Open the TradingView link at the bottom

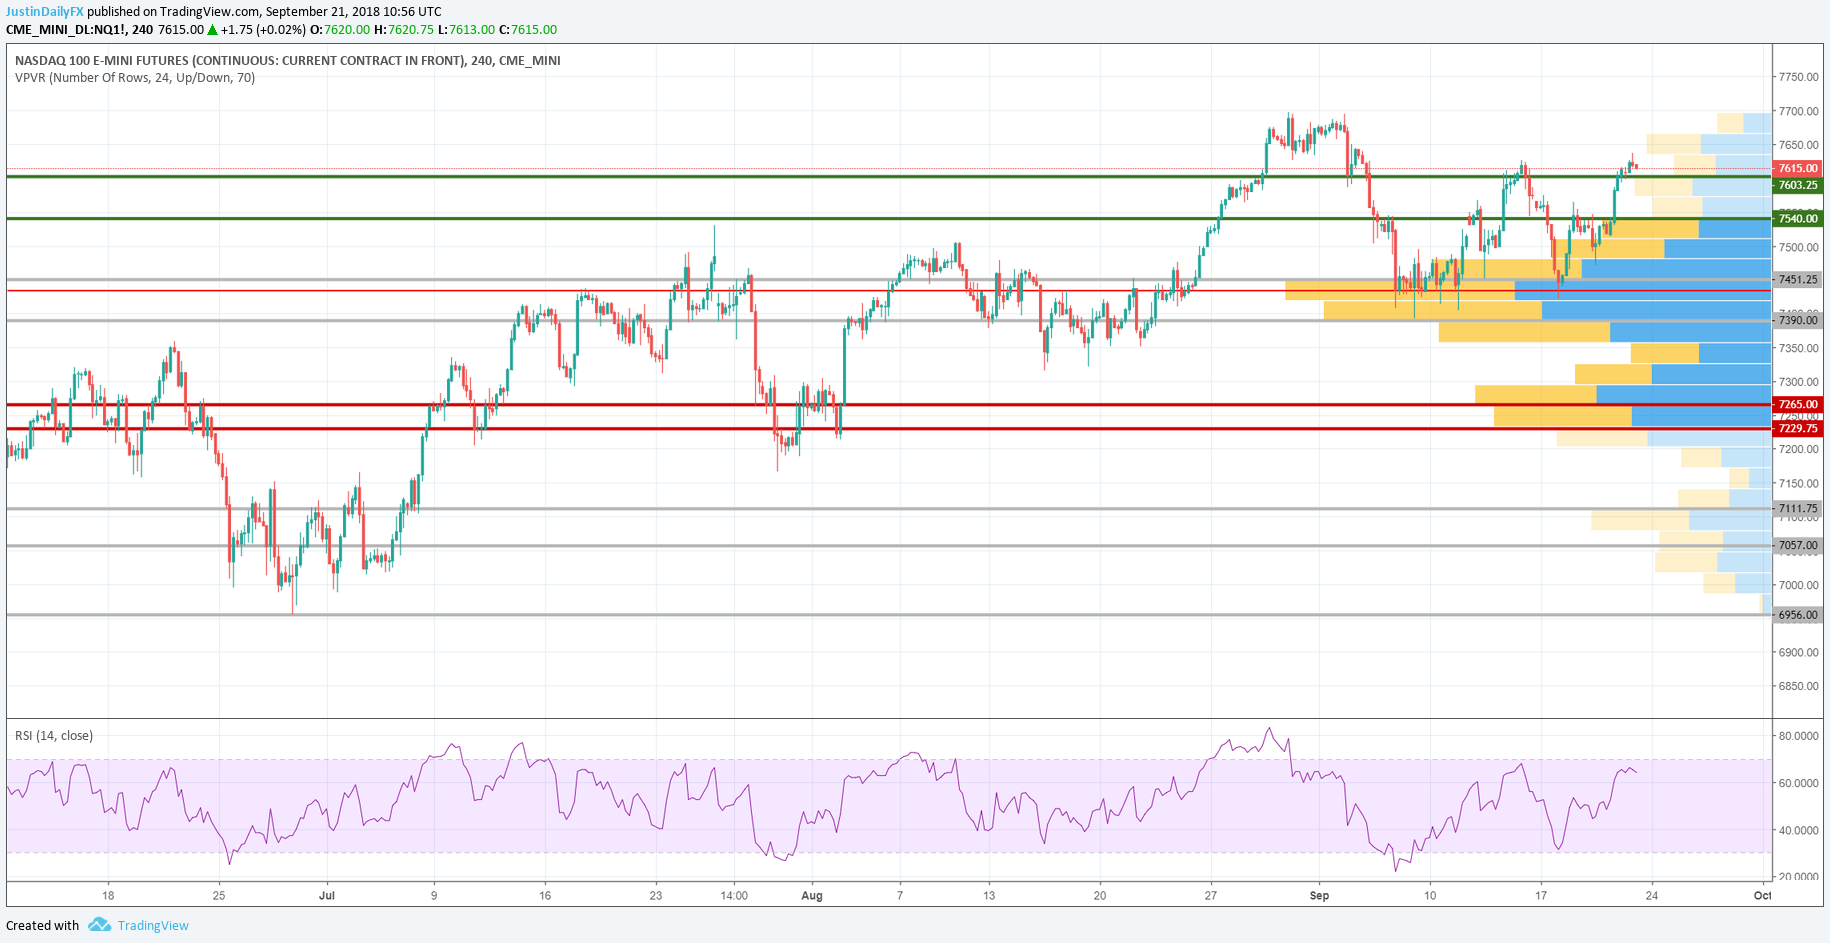coord(153,925)
